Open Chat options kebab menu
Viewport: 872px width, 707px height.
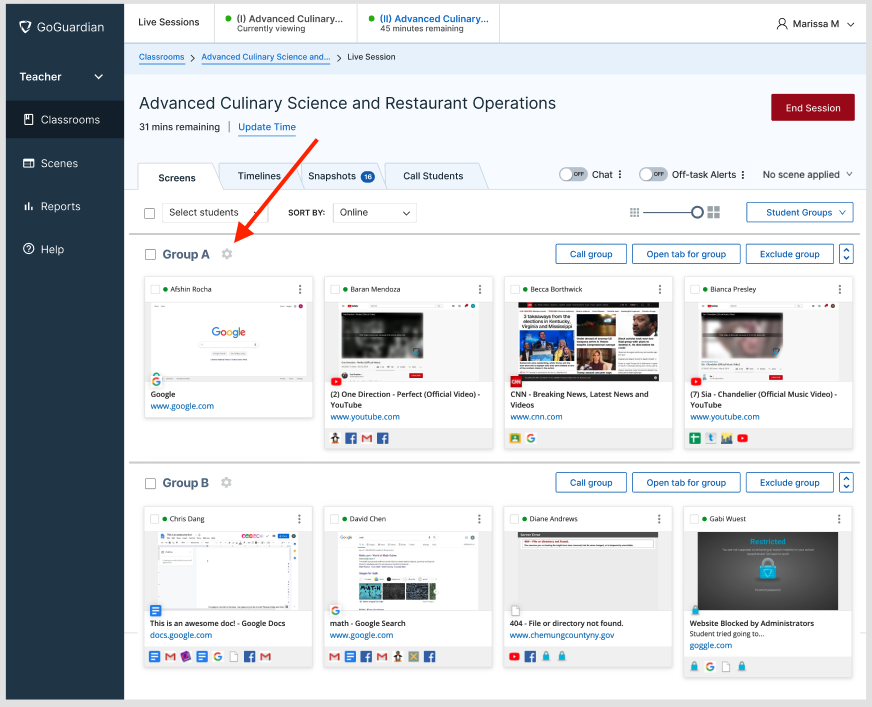coord(620,174)
